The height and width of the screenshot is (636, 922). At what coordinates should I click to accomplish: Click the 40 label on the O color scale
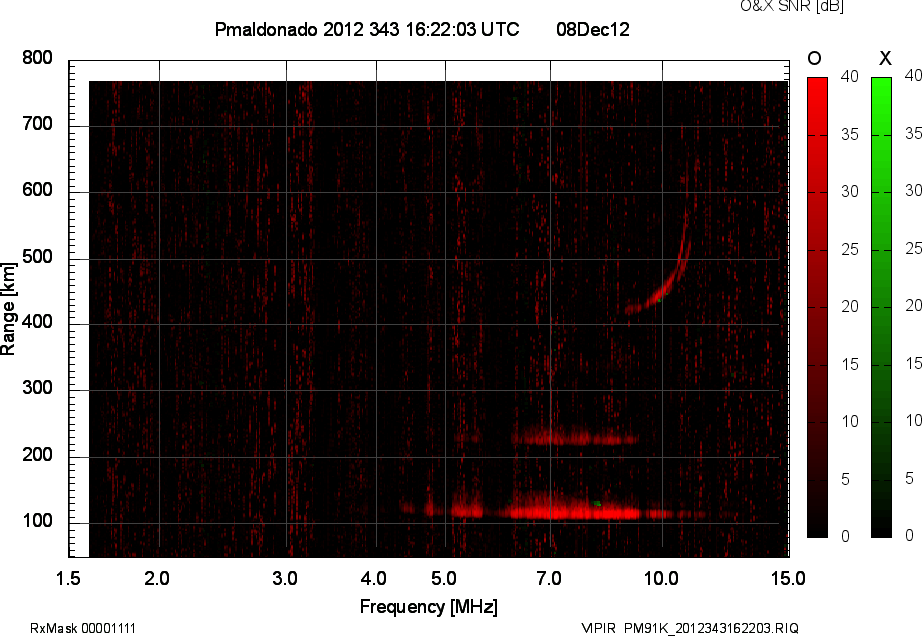click(849, 76)
